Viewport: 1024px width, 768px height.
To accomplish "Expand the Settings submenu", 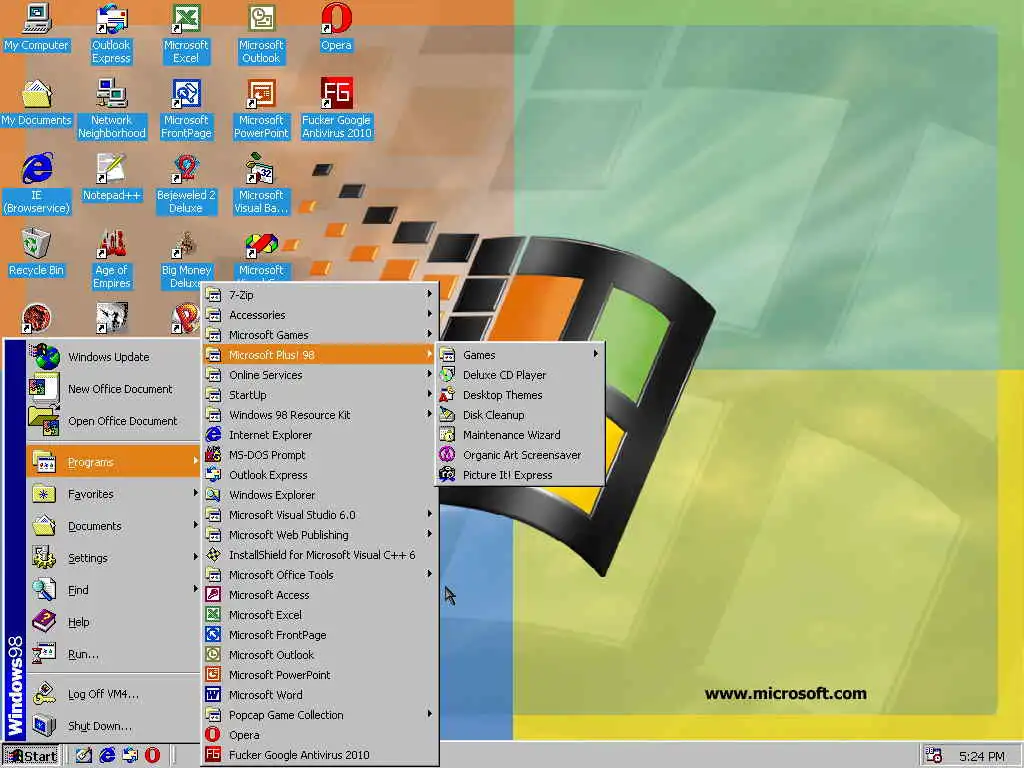I will pyautogui.click(x=113, y=558).
